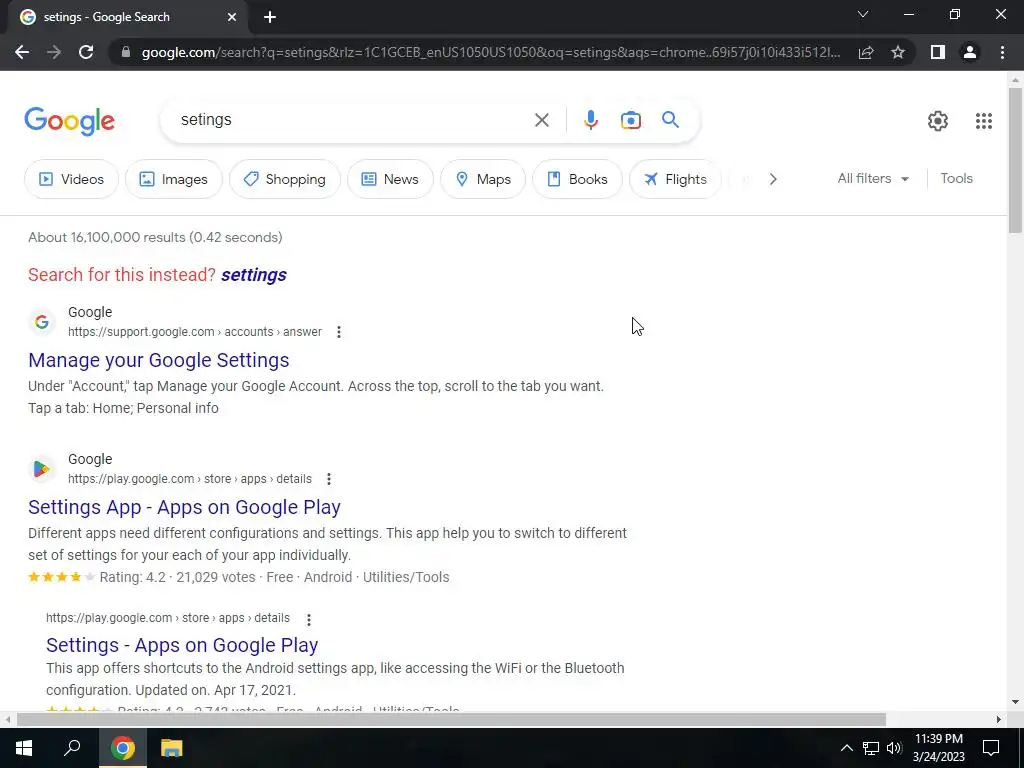Viewport: 1024px width, 768px height.
Task: Open network status tray icon
Action: [x=871, y=748]
